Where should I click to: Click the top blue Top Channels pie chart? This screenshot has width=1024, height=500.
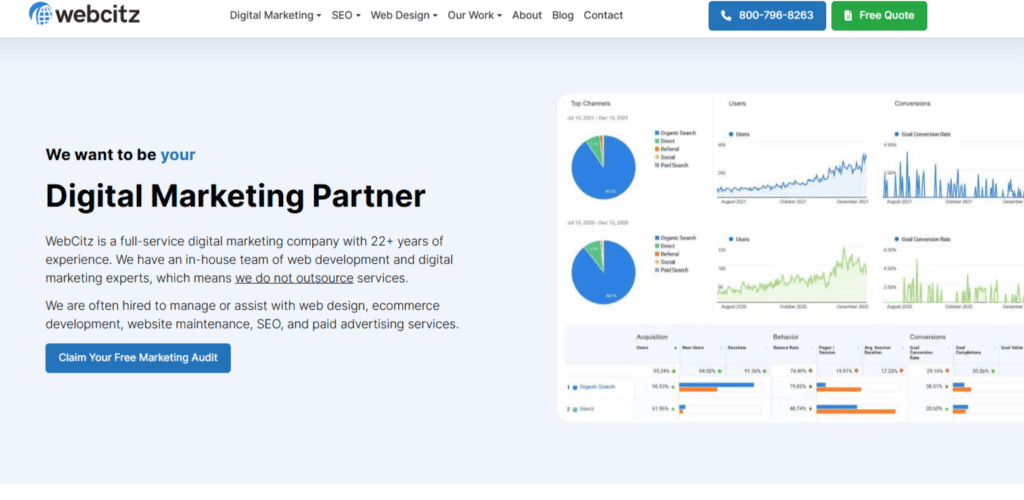pyautogui.click(x=603, y=164)
